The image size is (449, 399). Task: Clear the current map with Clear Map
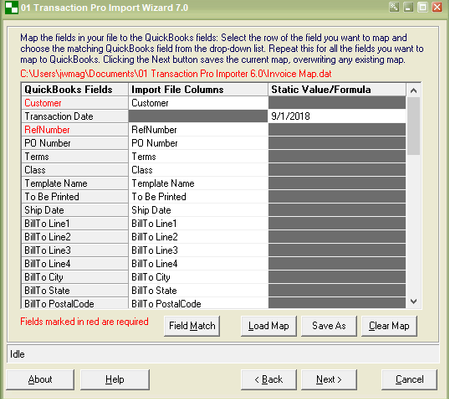click(389, 326)
